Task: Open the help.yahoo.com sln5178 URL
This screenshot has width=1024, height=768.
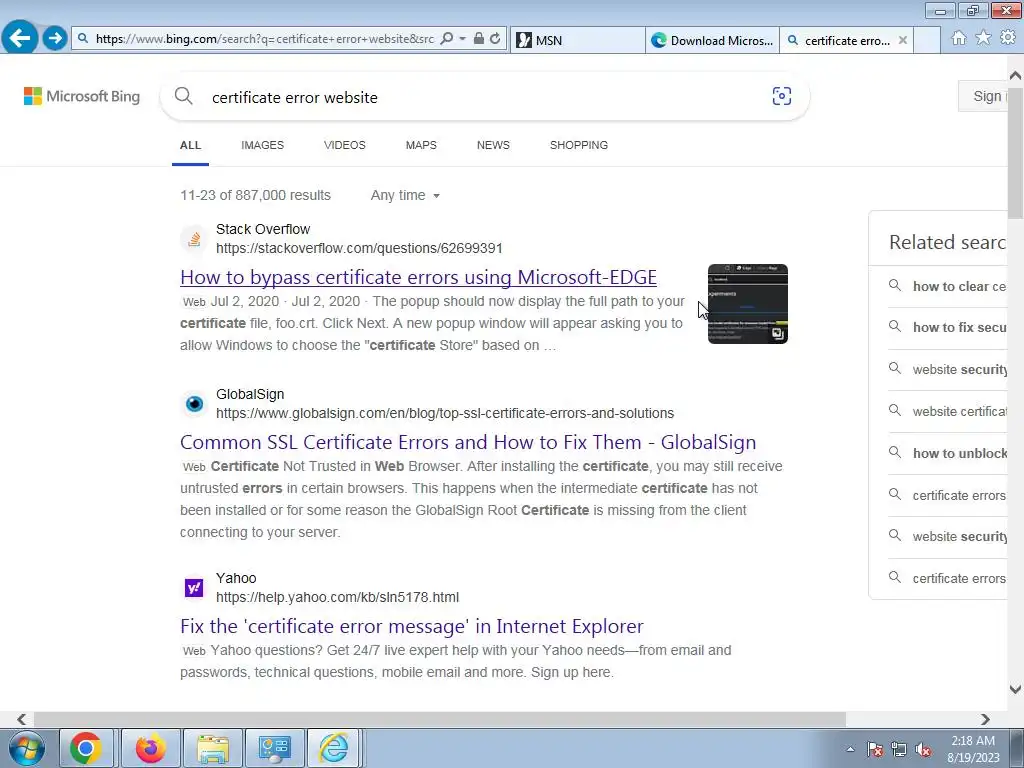Action: pos(338,597)
